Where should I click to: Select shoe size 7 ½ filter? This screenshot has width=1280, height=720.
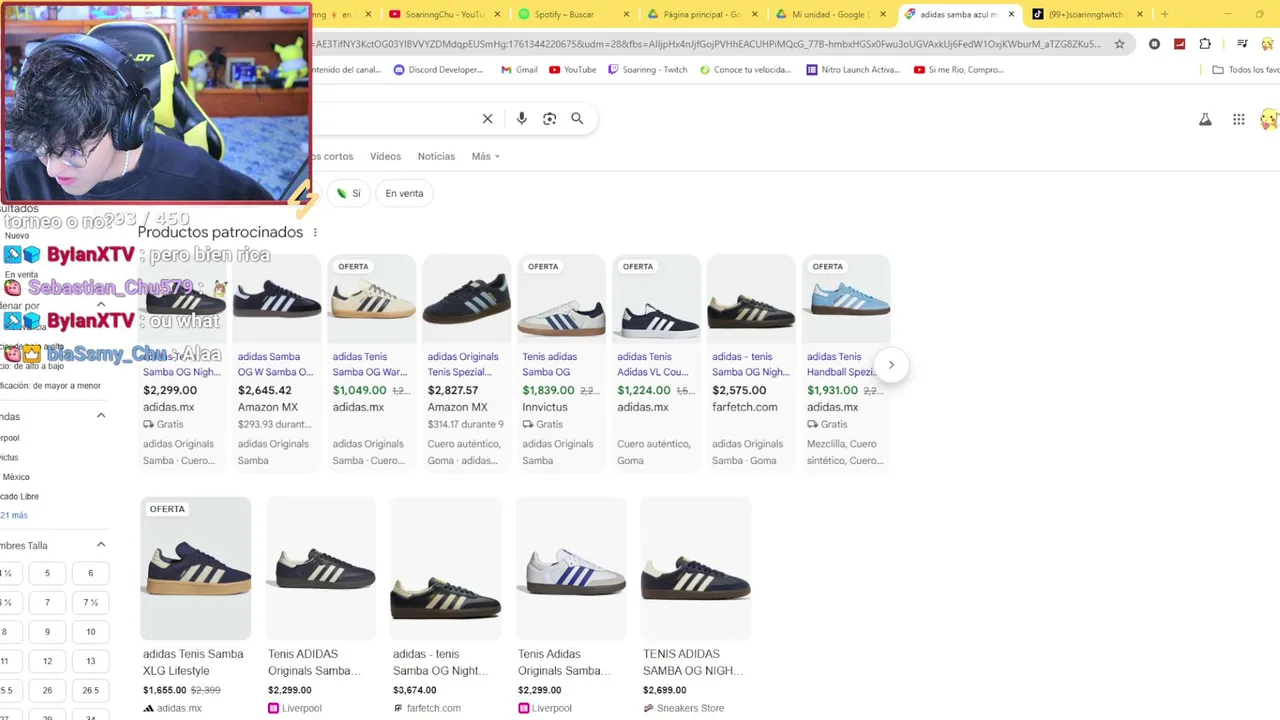90,603
